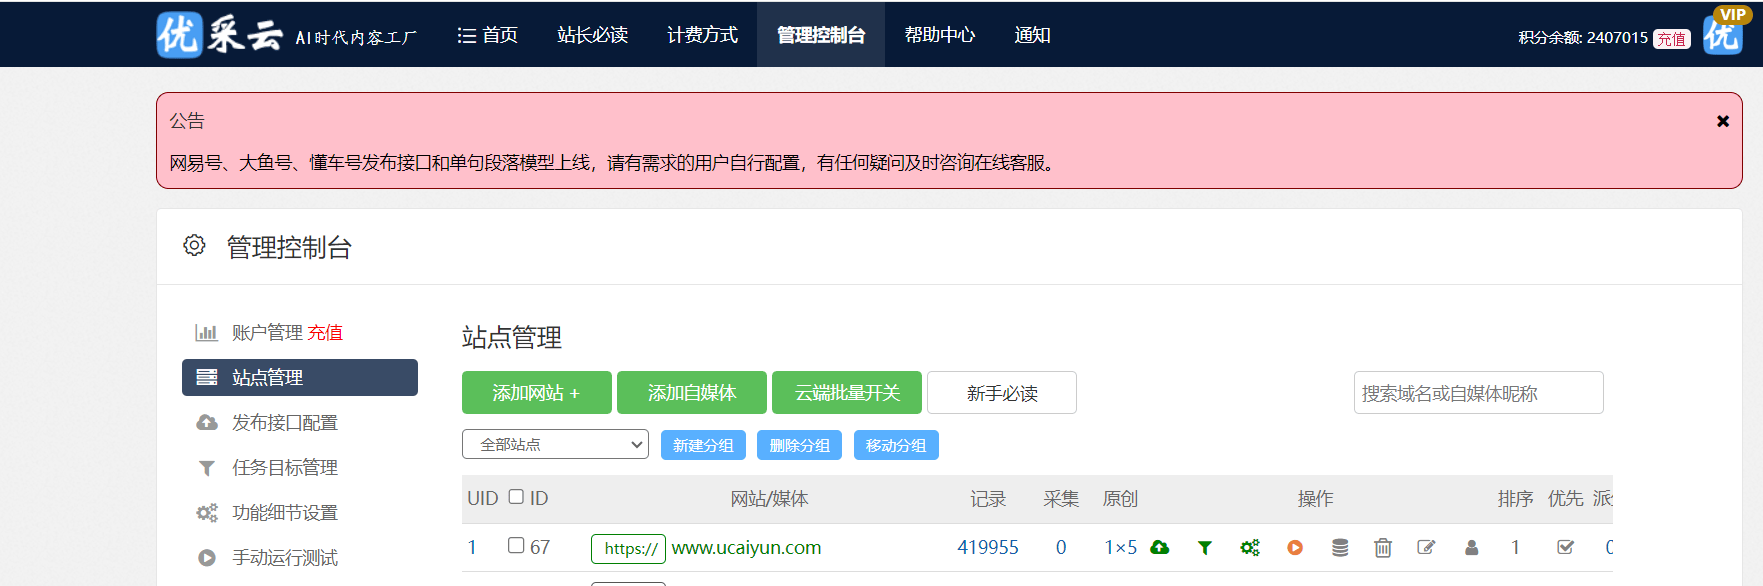Screen dimensions: 1763x586
Task: Click the green cloud upload icon for www.ucaiyun.com
Action: (1160, 547)
